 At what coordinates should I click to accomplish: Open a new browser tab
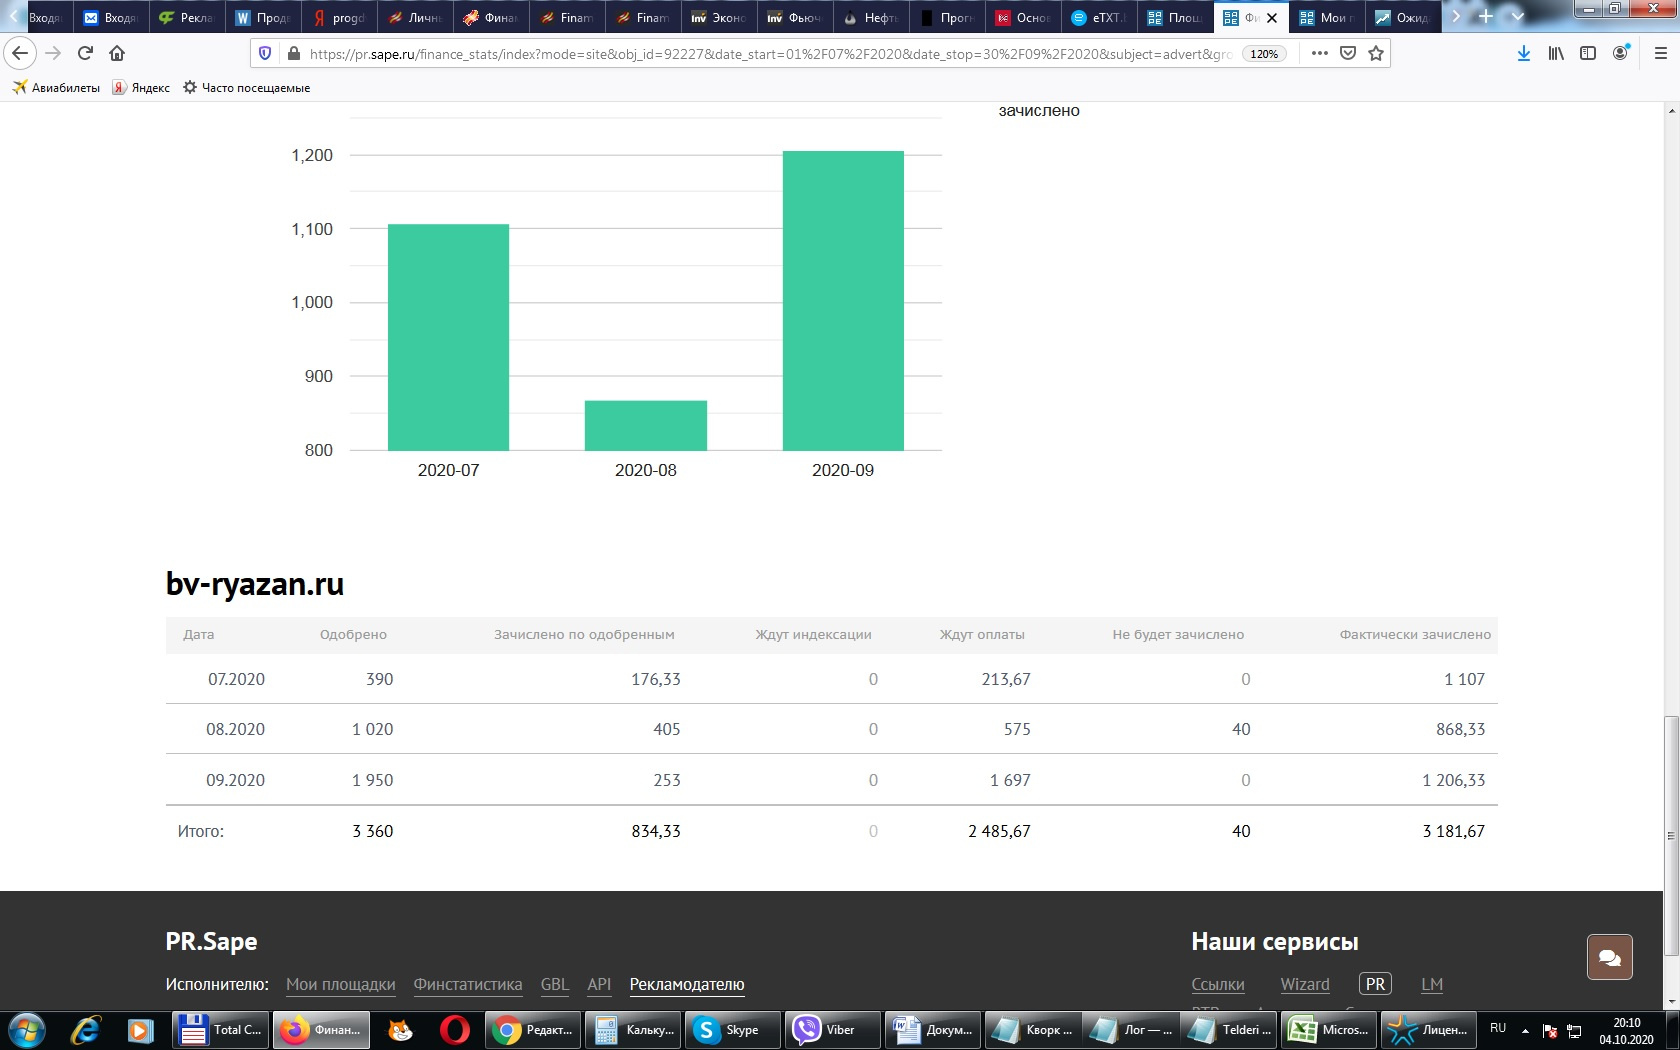[1486, 17]
